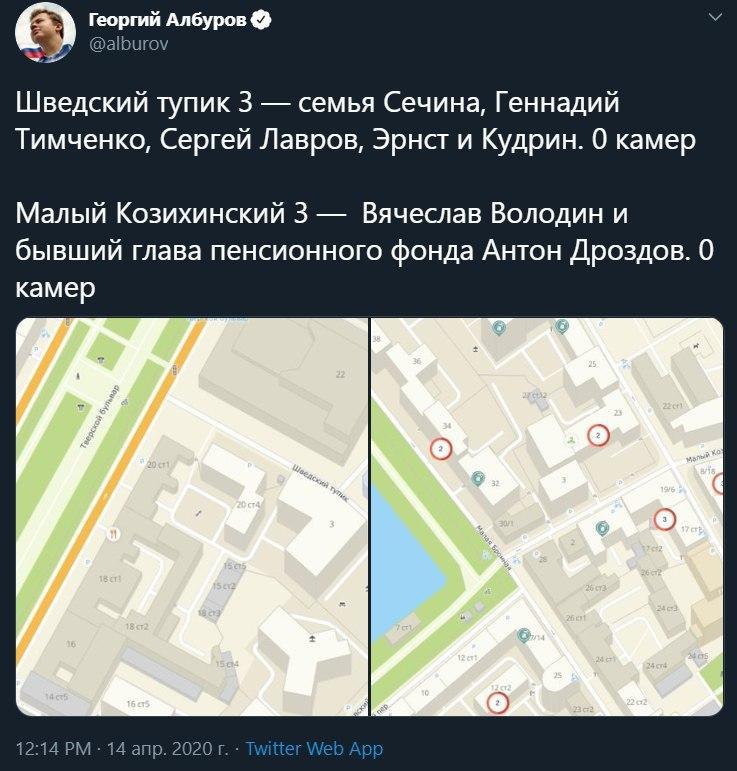Click teal pin right of building 2
The image size is (737, 771).
tap(602, 528)
